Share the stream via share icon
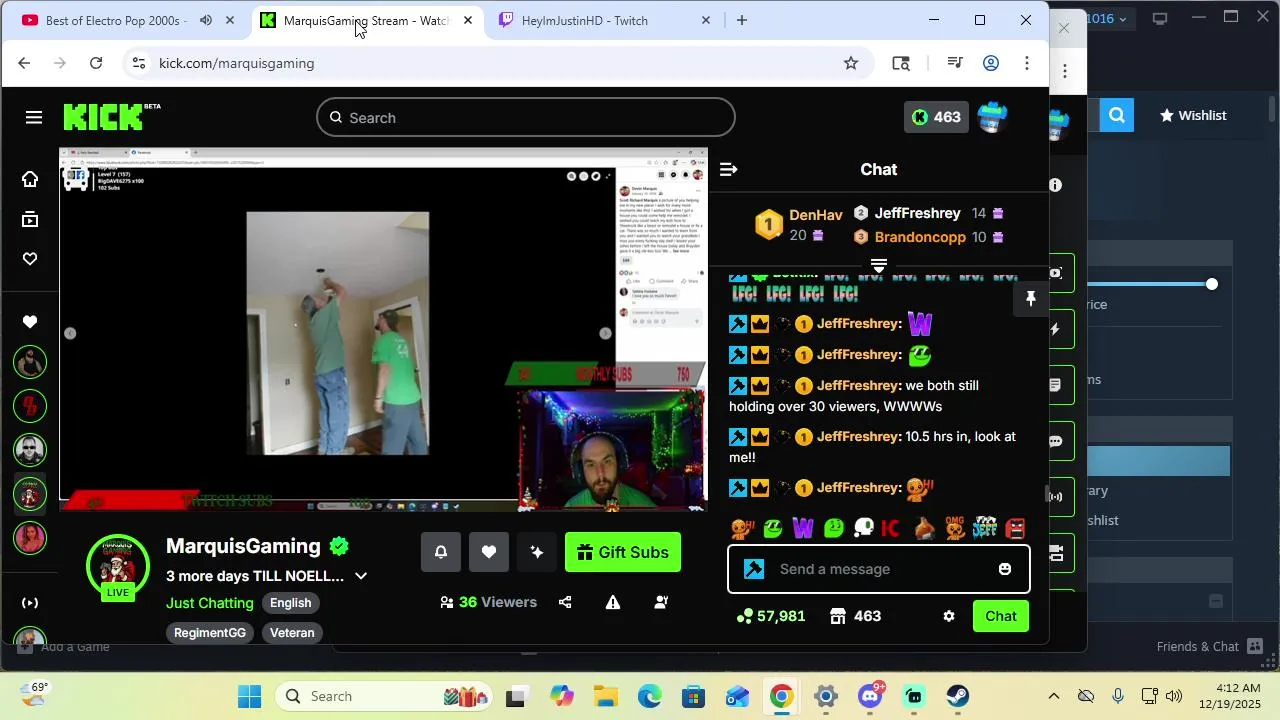Screen dimensions: 1280x720 tap(565, 602)
